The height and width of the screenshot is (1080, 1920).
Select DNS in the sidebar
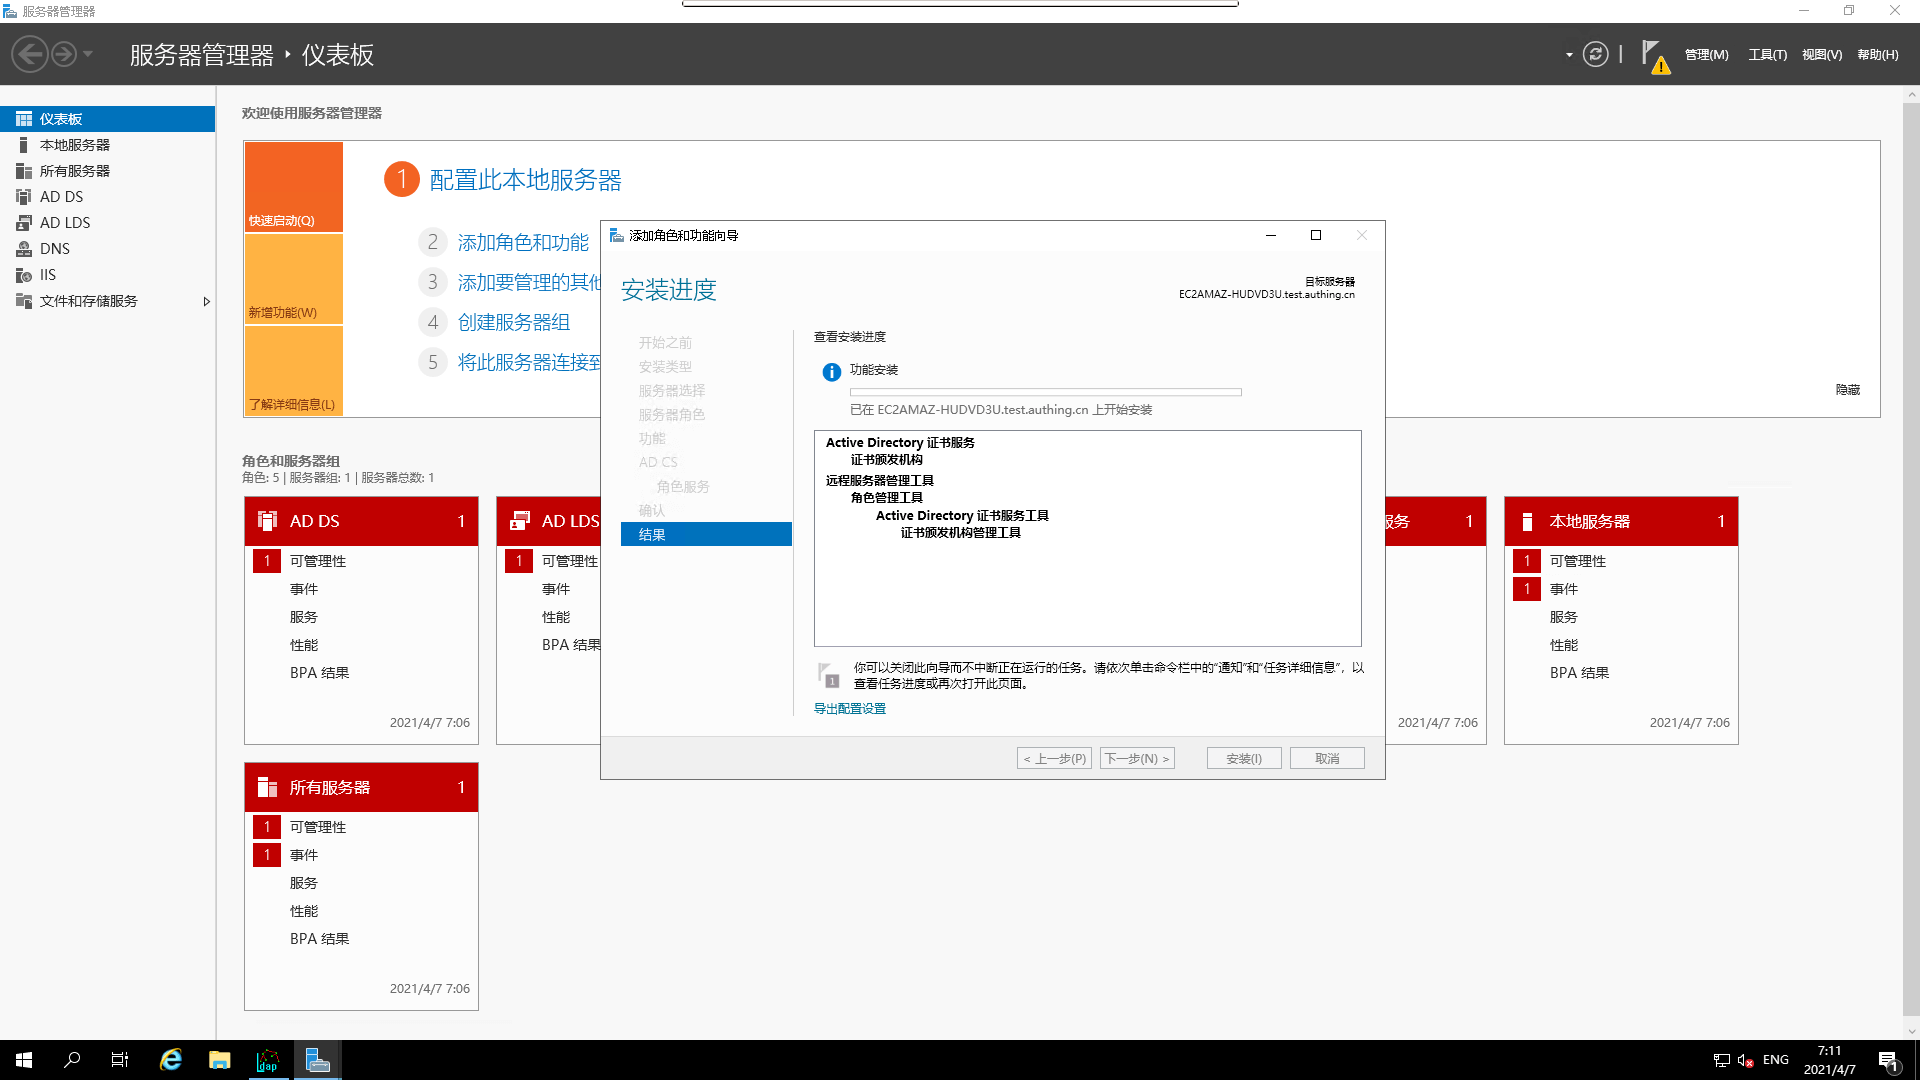pyautogui.click(x=54, y=249)
